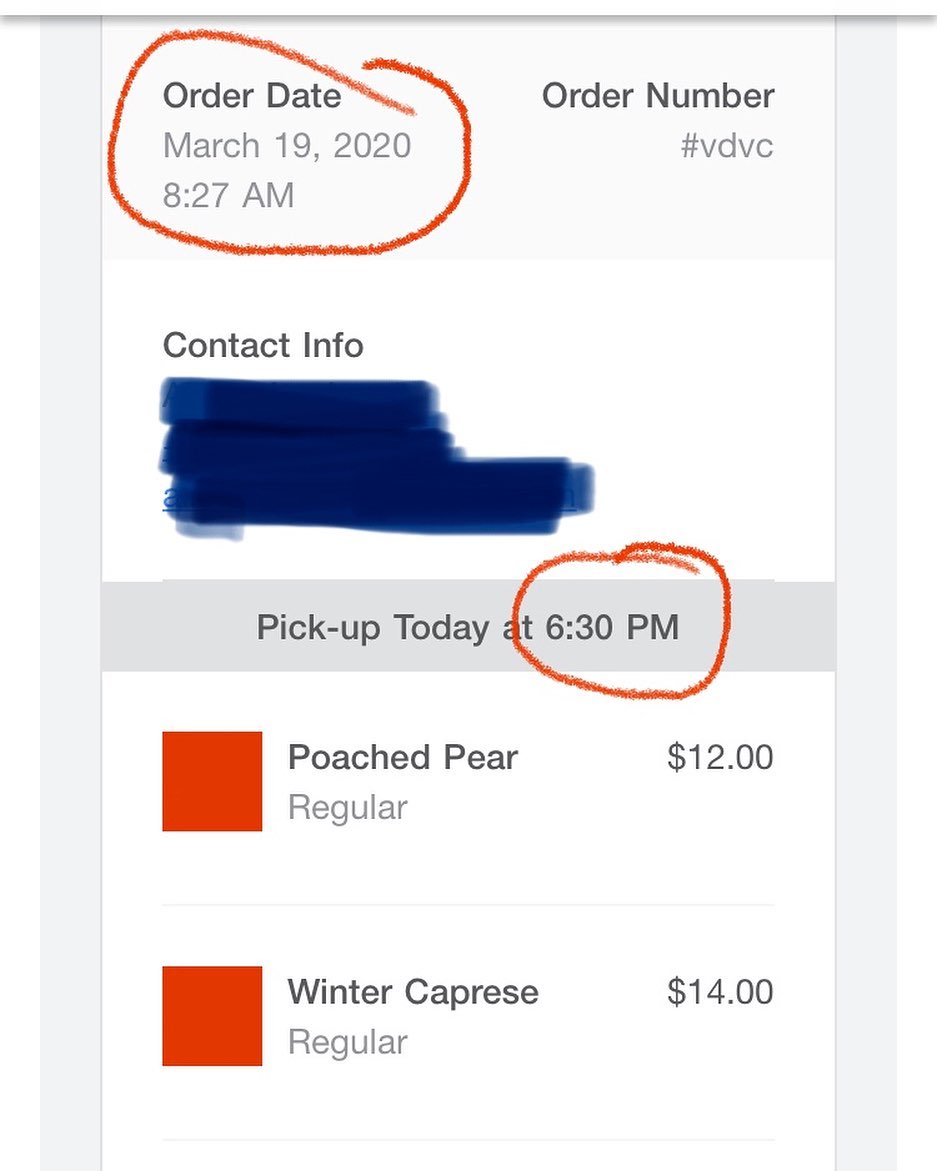Click the orange thumbnail beside Poached Pear

pyautogui.click(x=212, y=781)
